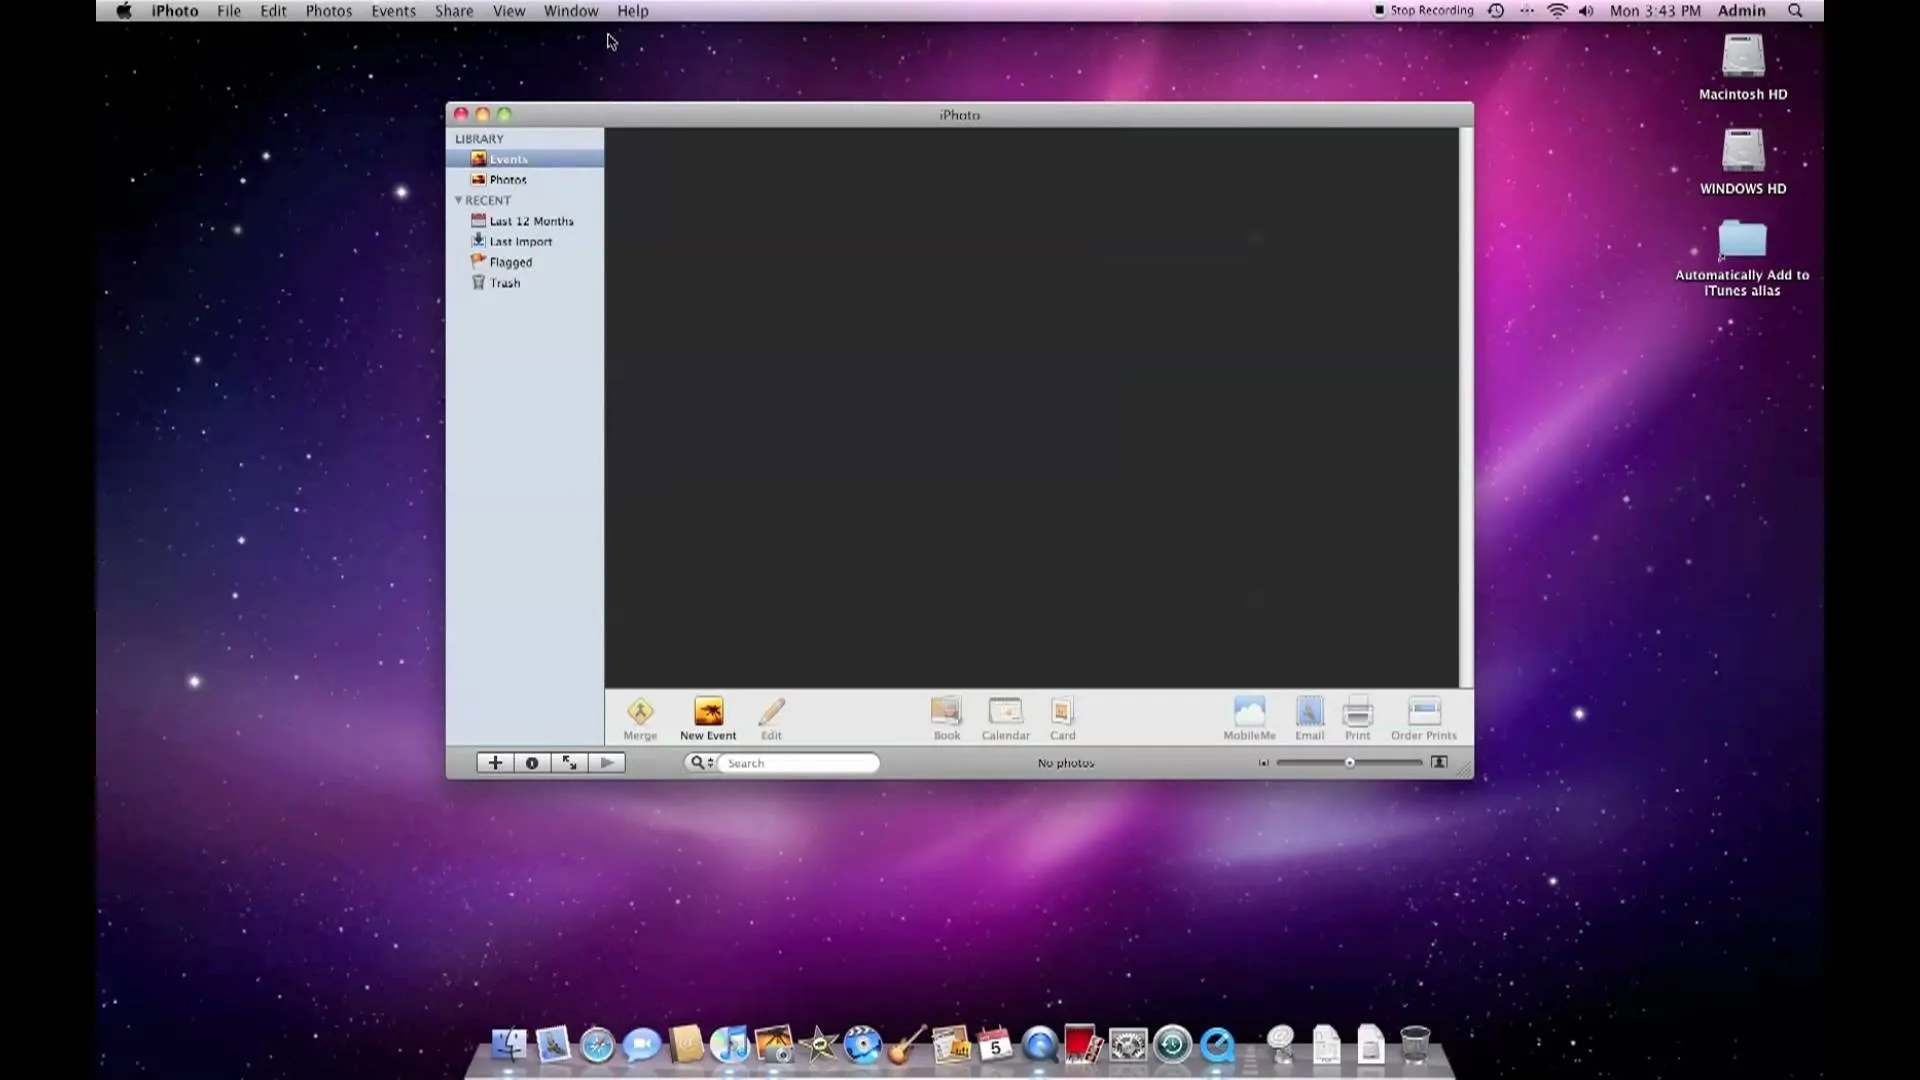1920x1080 pixels.
Task: Click the Print toolbar icon
Action: coord(1357,712)
